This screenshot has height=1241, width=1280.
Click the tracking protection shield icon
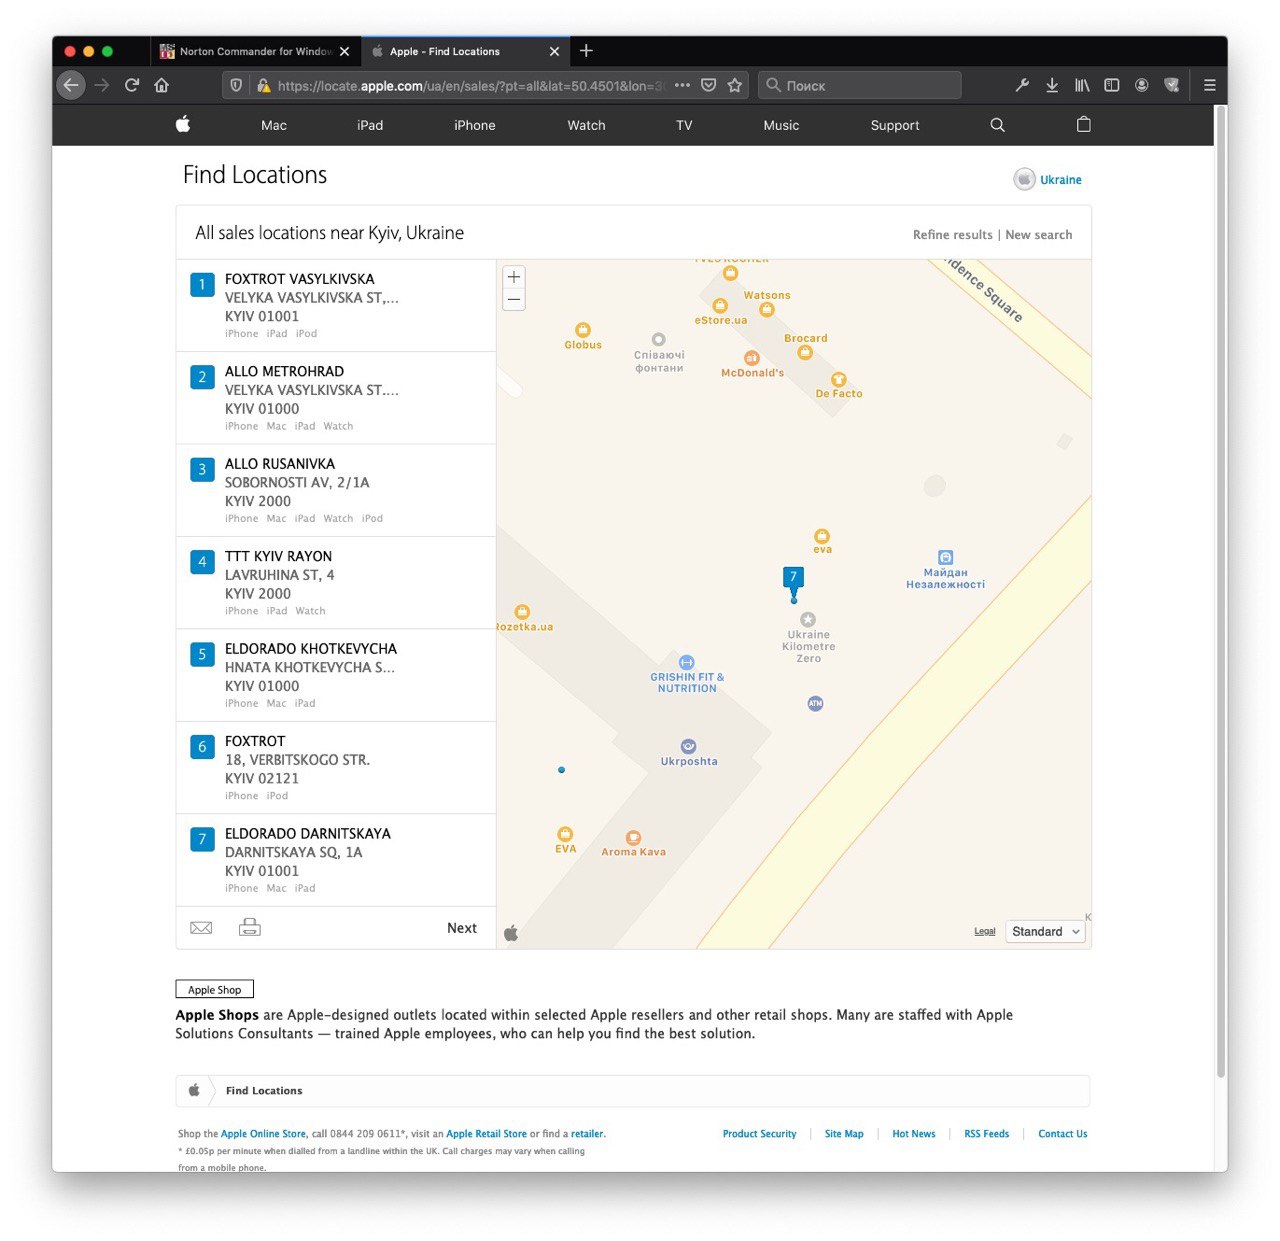coord(236,86)
